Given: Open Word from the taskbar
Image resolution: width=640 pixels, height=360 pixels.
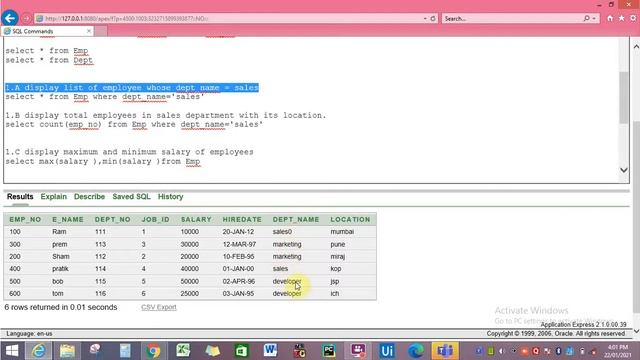Looking at the screenshot, I should tap(270, 351).
